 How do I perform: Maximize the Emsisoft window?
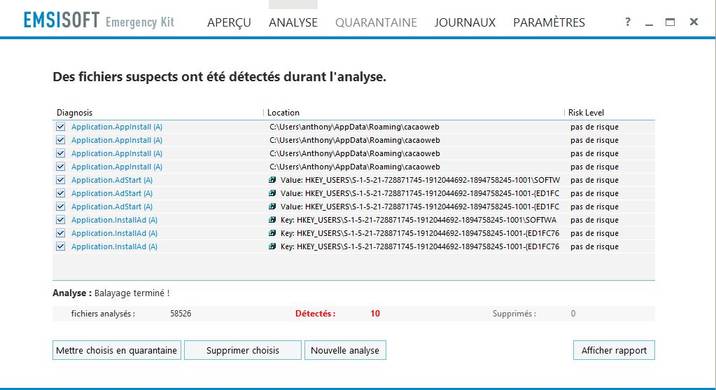click(670, 22)
